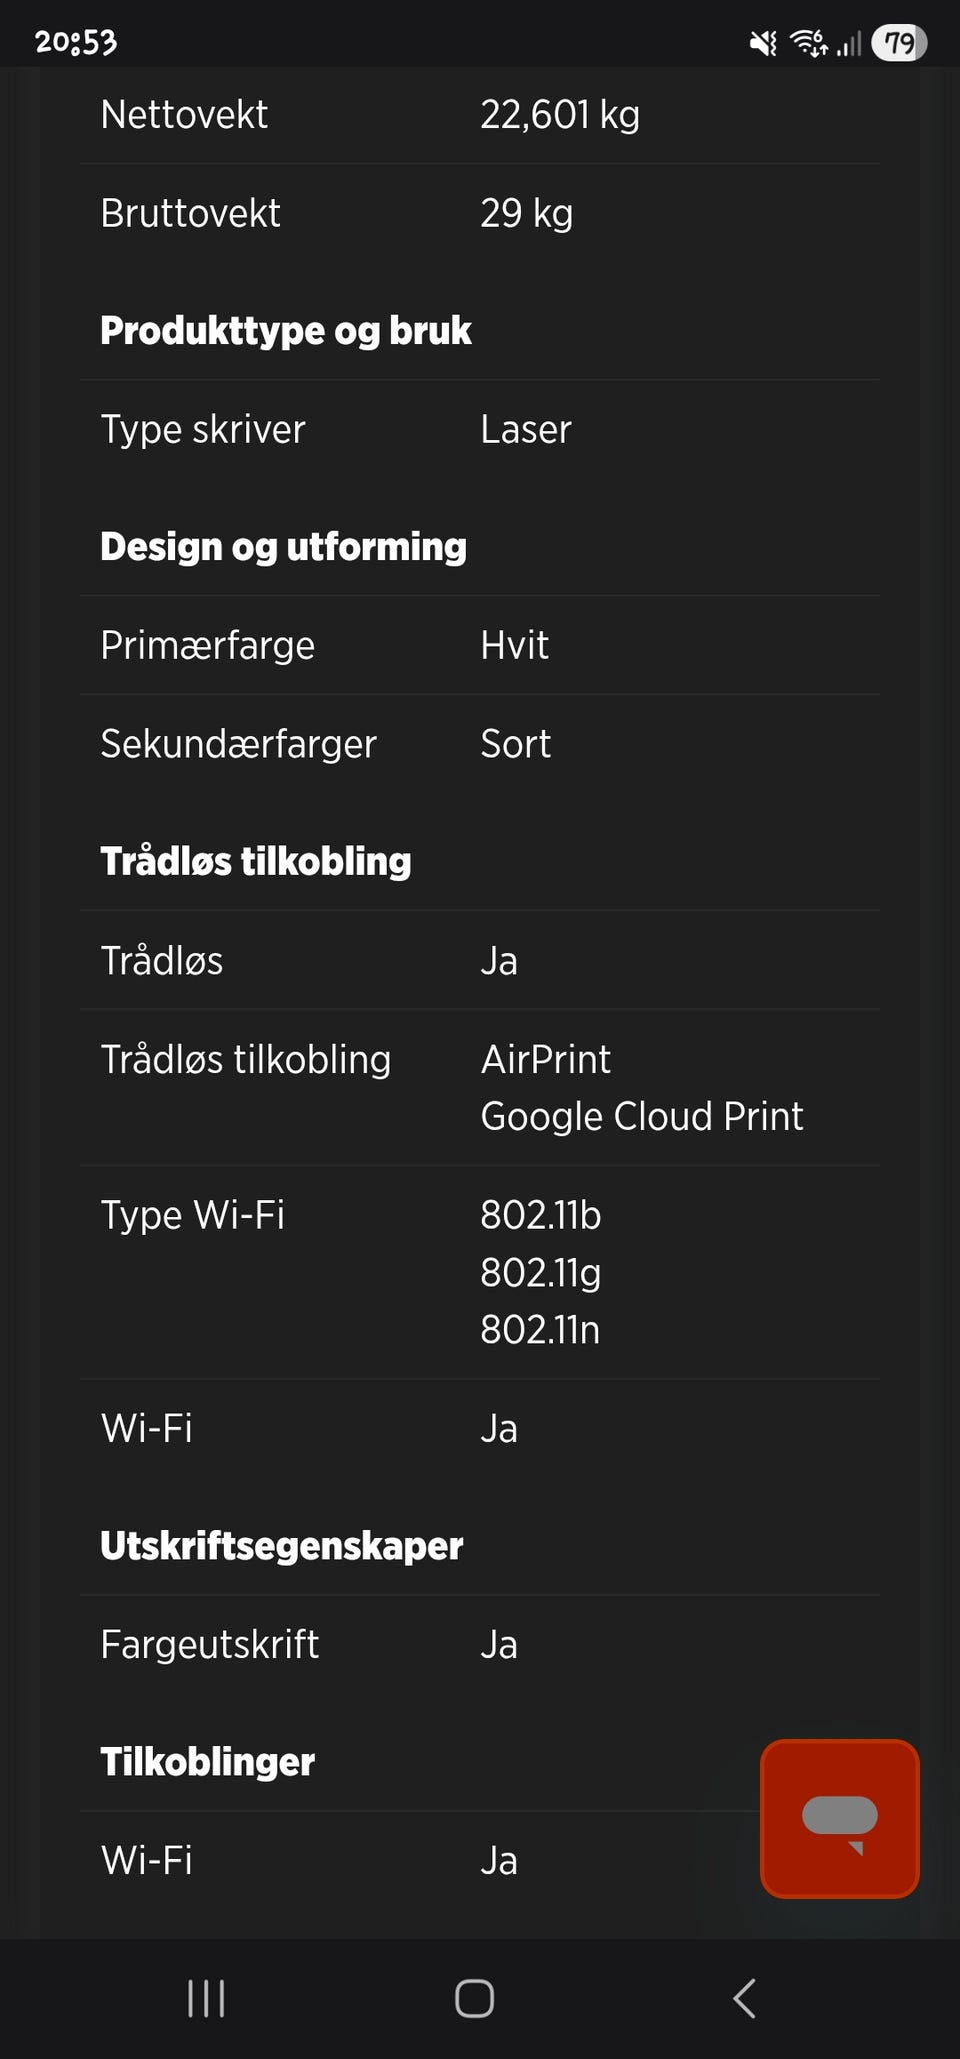Tap the Android back navigation arrow
Image resolution: width=960 pixels, height=2059 pixels.
tap(744, 1999)
